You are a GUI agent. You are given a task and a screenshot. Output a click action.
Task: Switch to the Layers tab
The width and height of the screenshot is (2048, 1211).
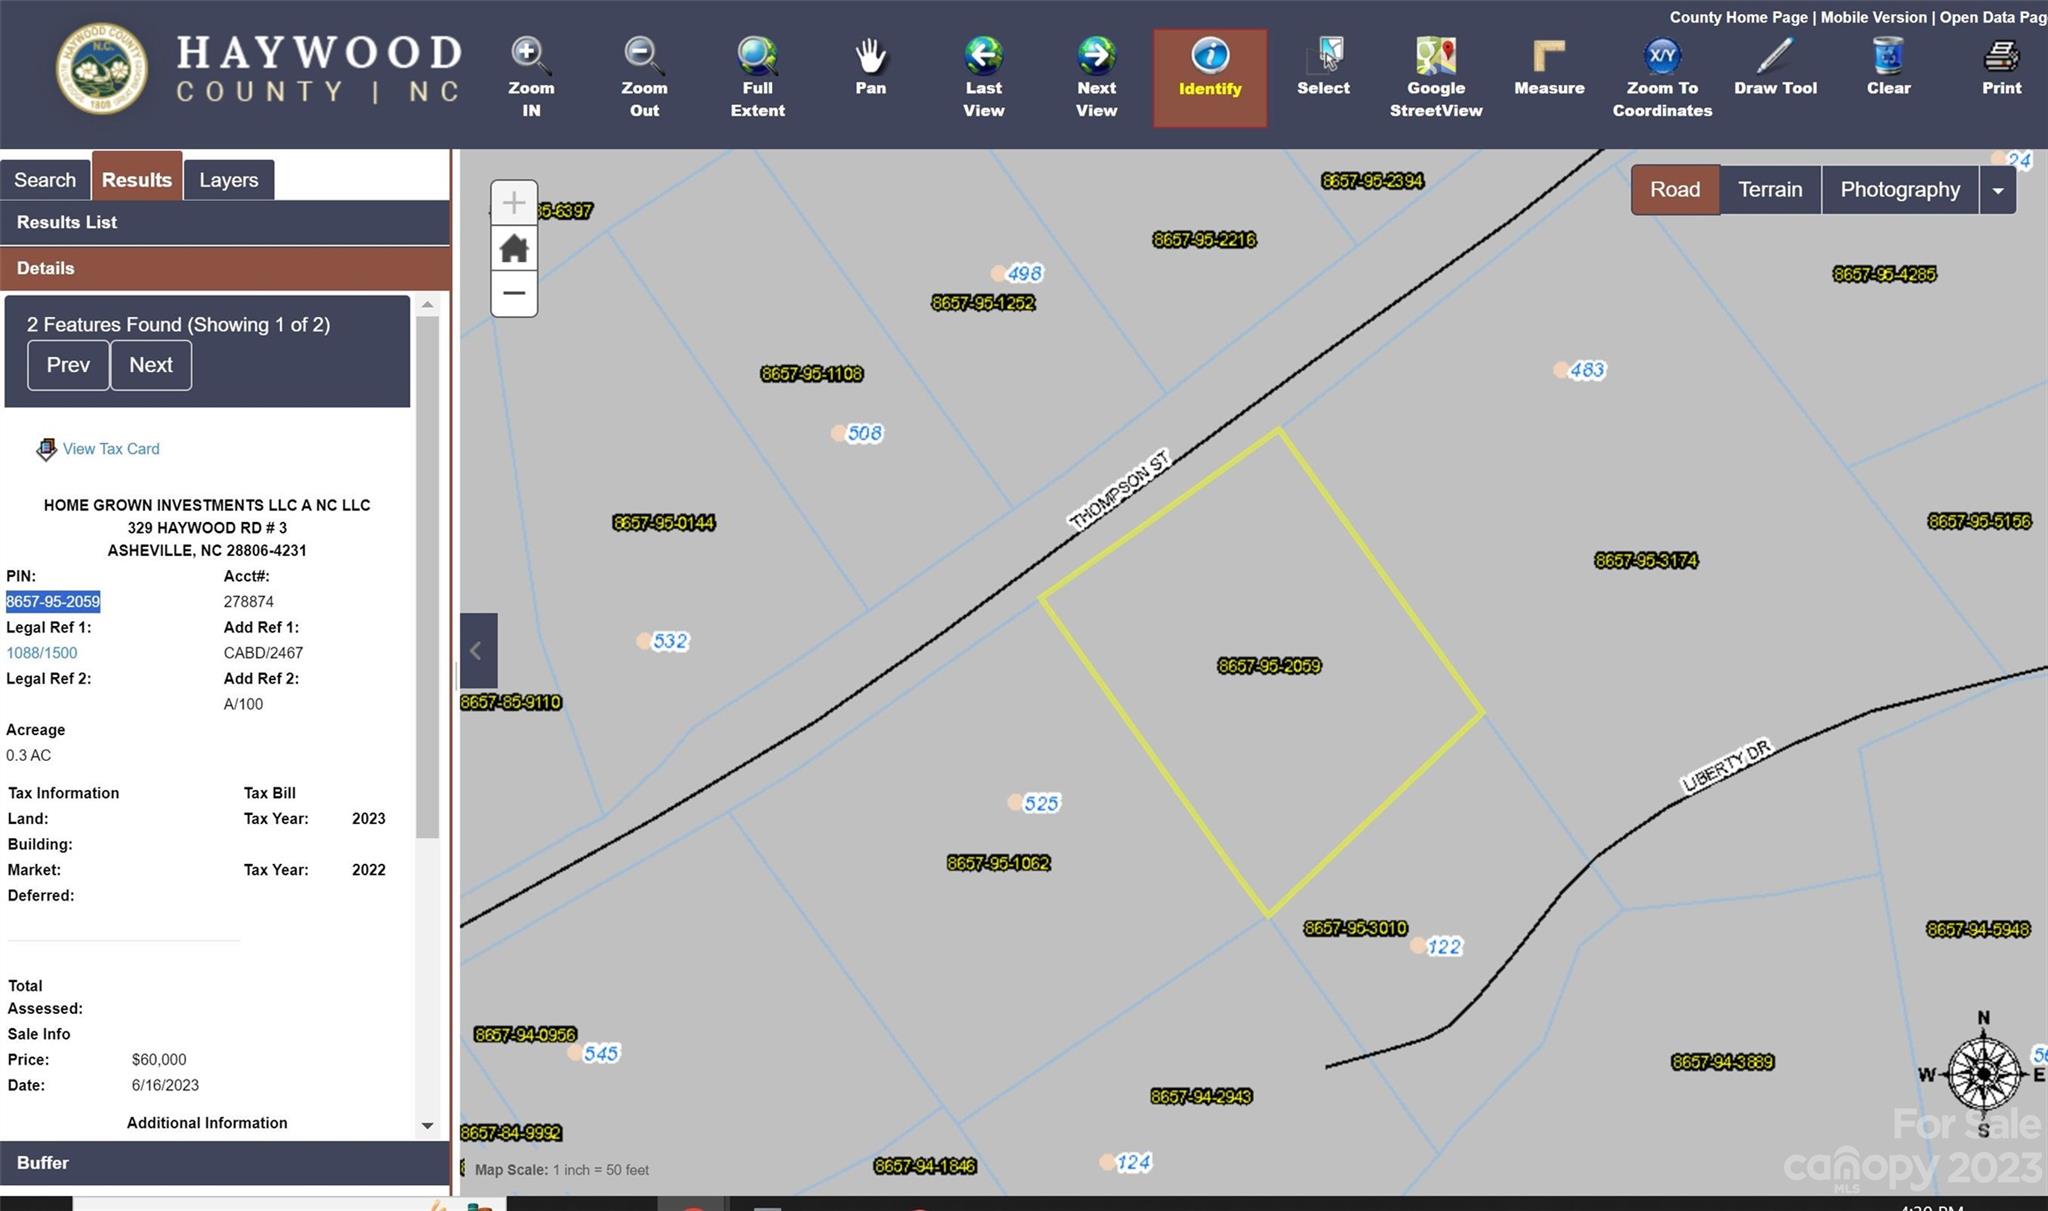[x=228, y=180]
